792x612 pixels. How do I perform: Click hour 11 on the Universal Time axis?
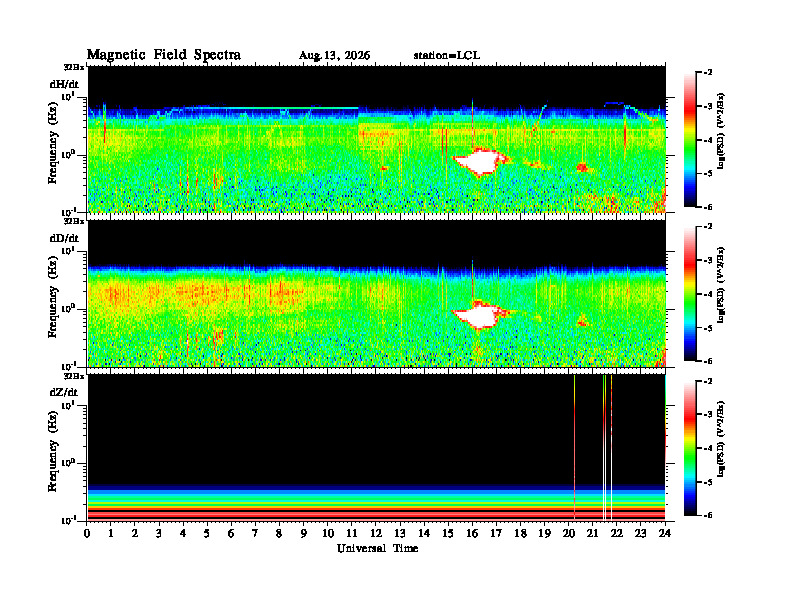click(352, 533)
